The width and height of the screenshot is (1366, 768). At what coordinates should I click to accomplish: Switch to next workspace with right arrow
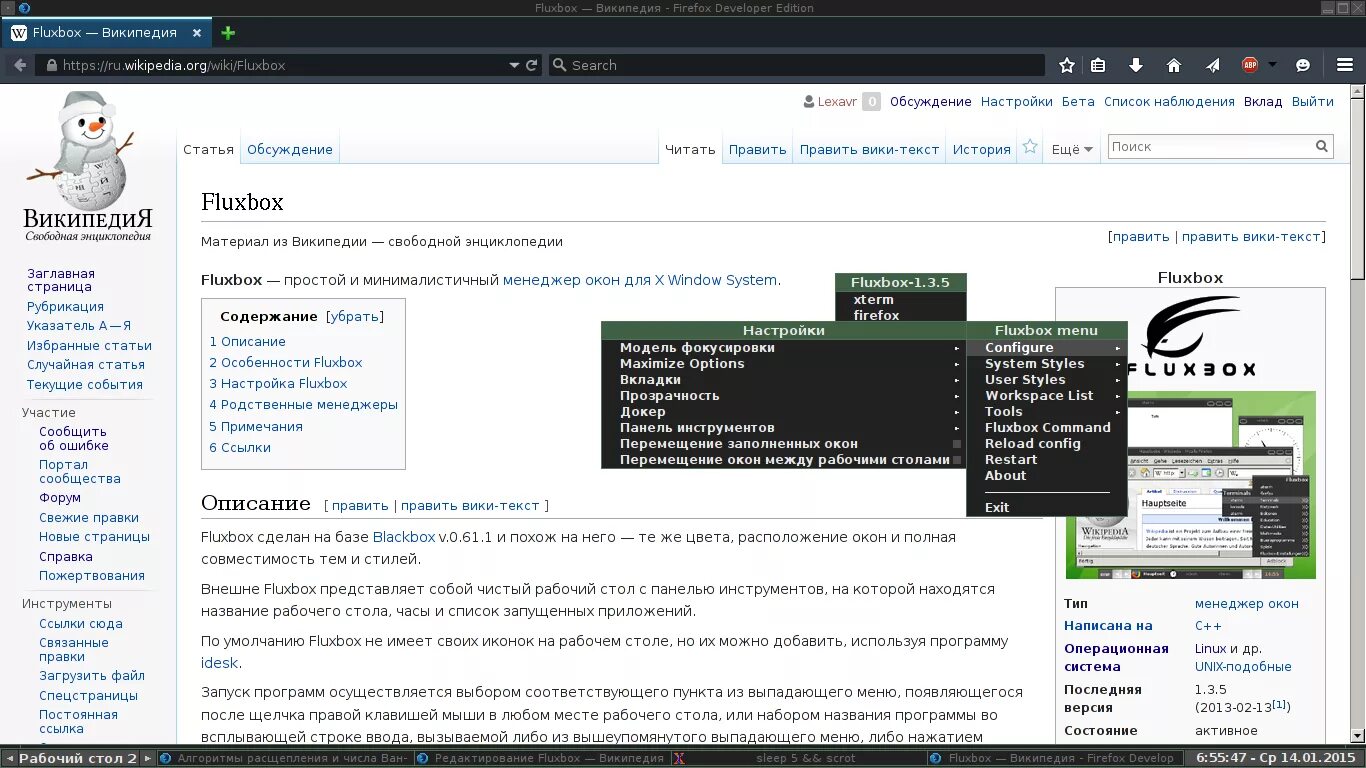tap(148, 758)
